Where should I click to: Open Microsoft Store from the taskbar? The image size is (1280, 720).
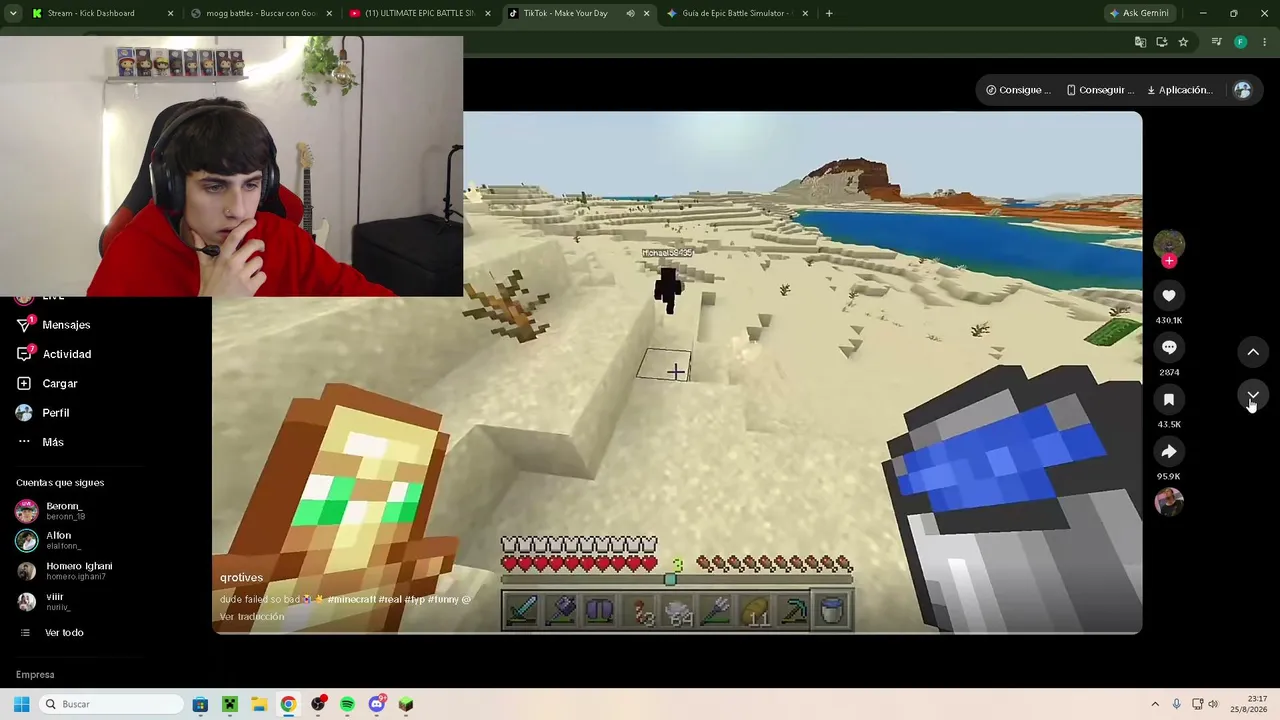click(200, 704)
